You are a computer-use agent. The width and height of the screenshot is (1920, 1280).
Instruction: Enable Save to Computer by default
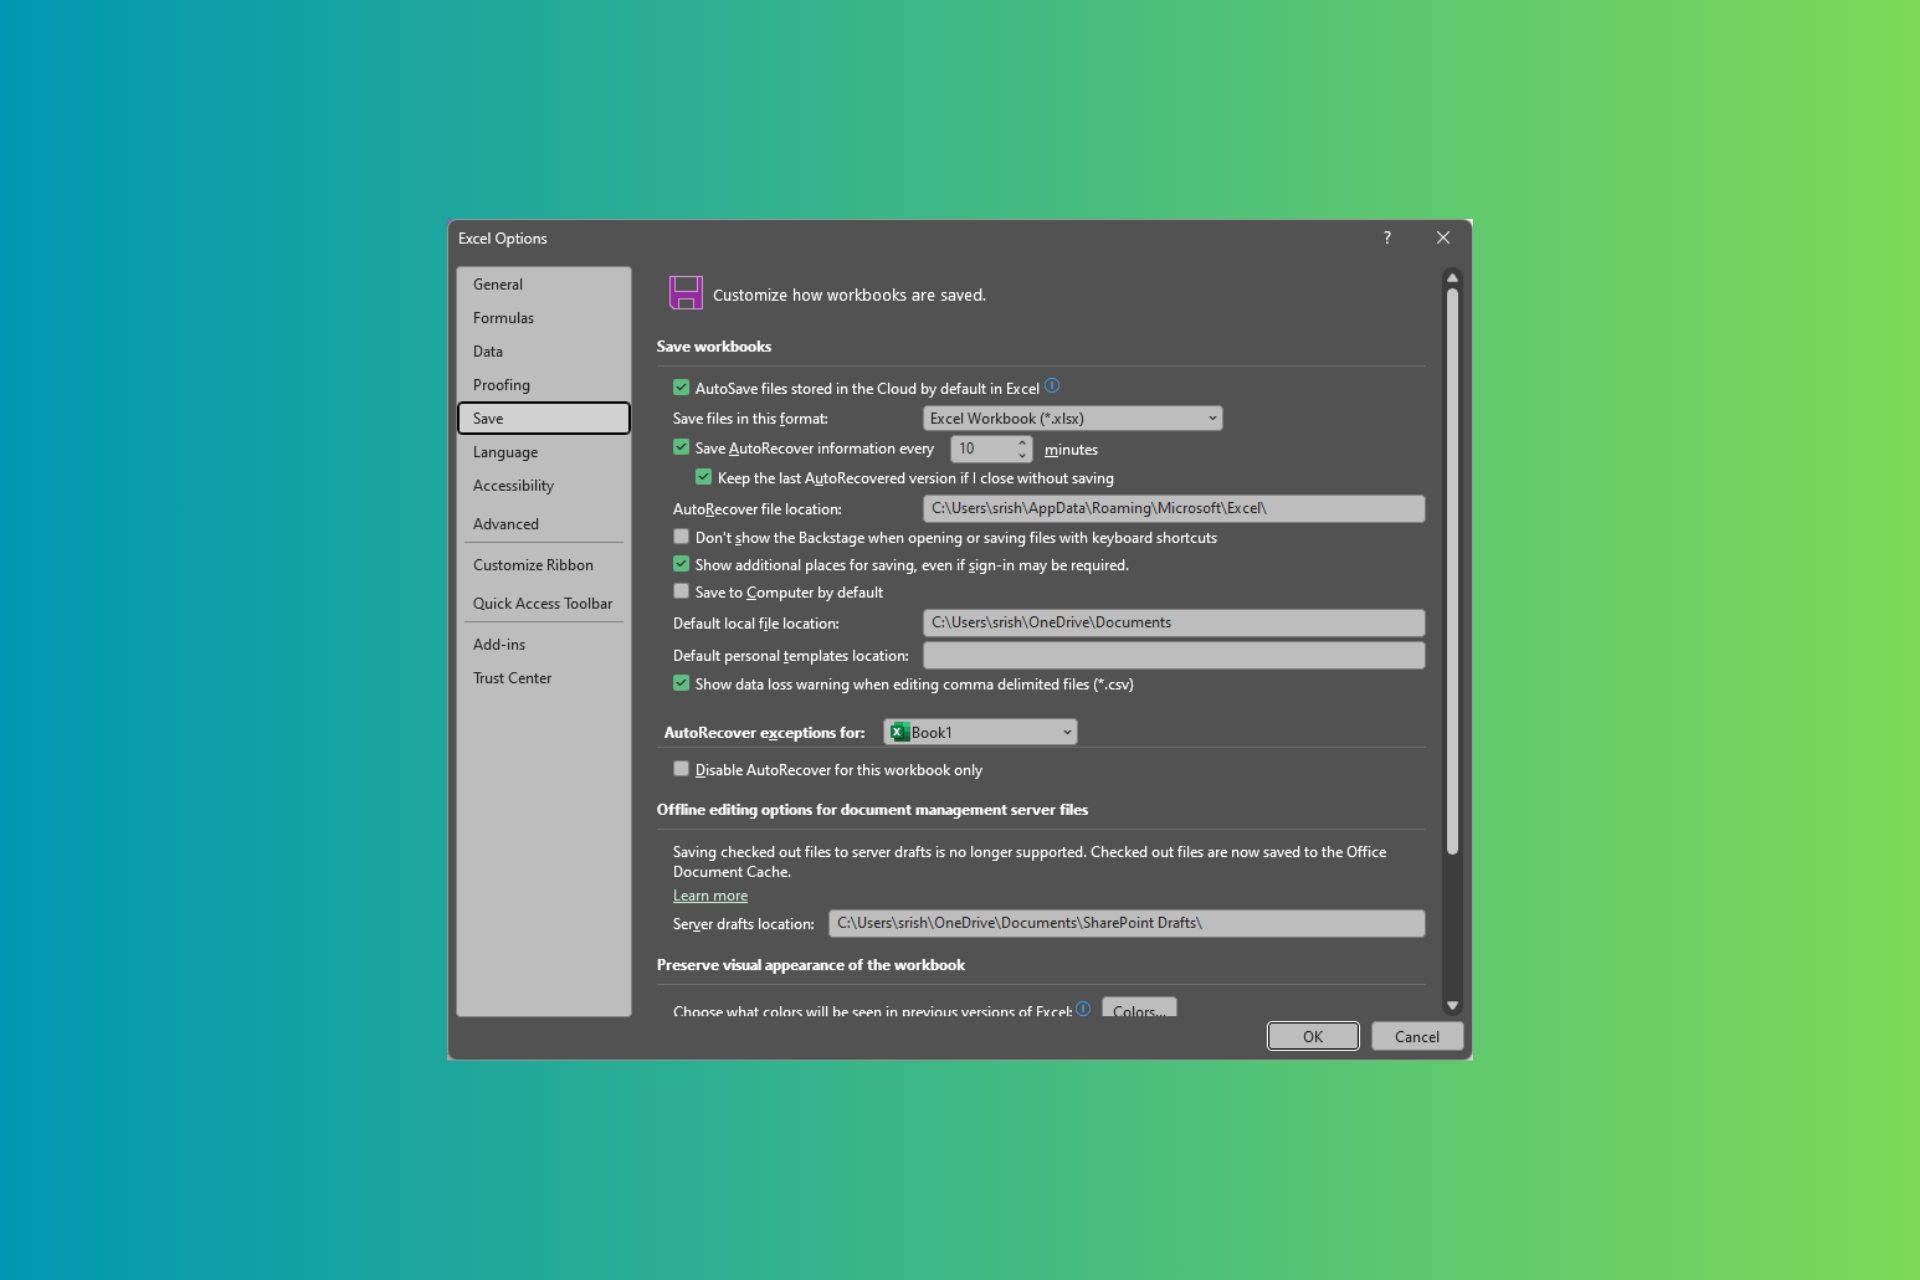point(681,592)
